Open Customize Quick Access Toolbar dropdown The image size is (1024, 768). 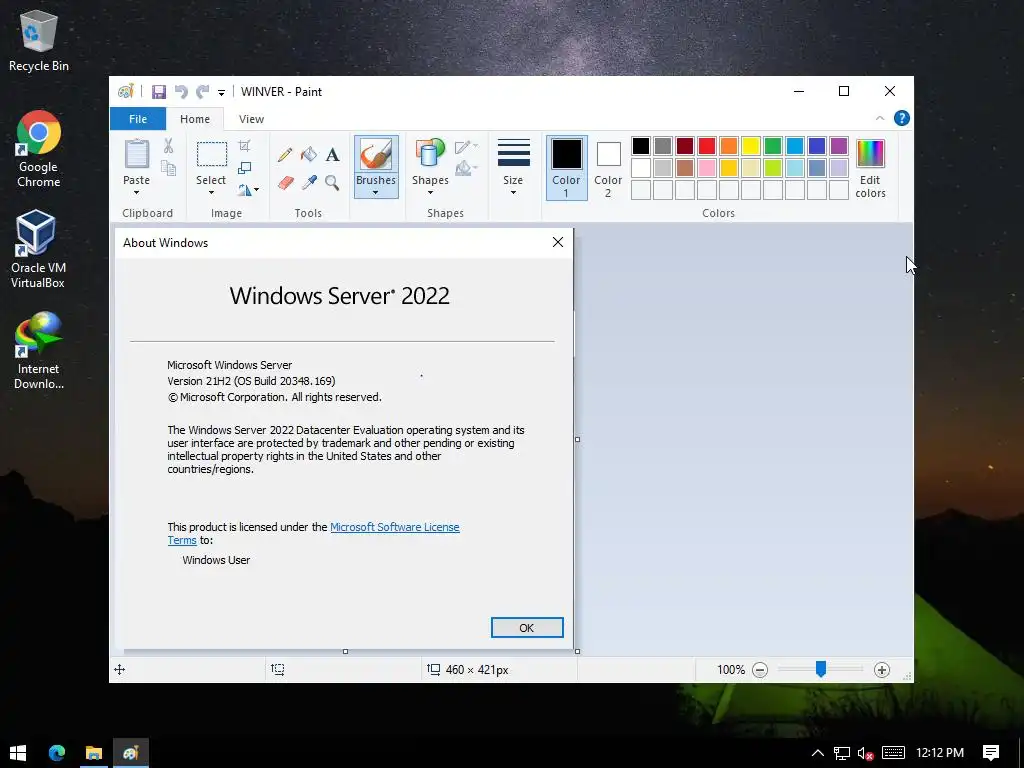221,93
